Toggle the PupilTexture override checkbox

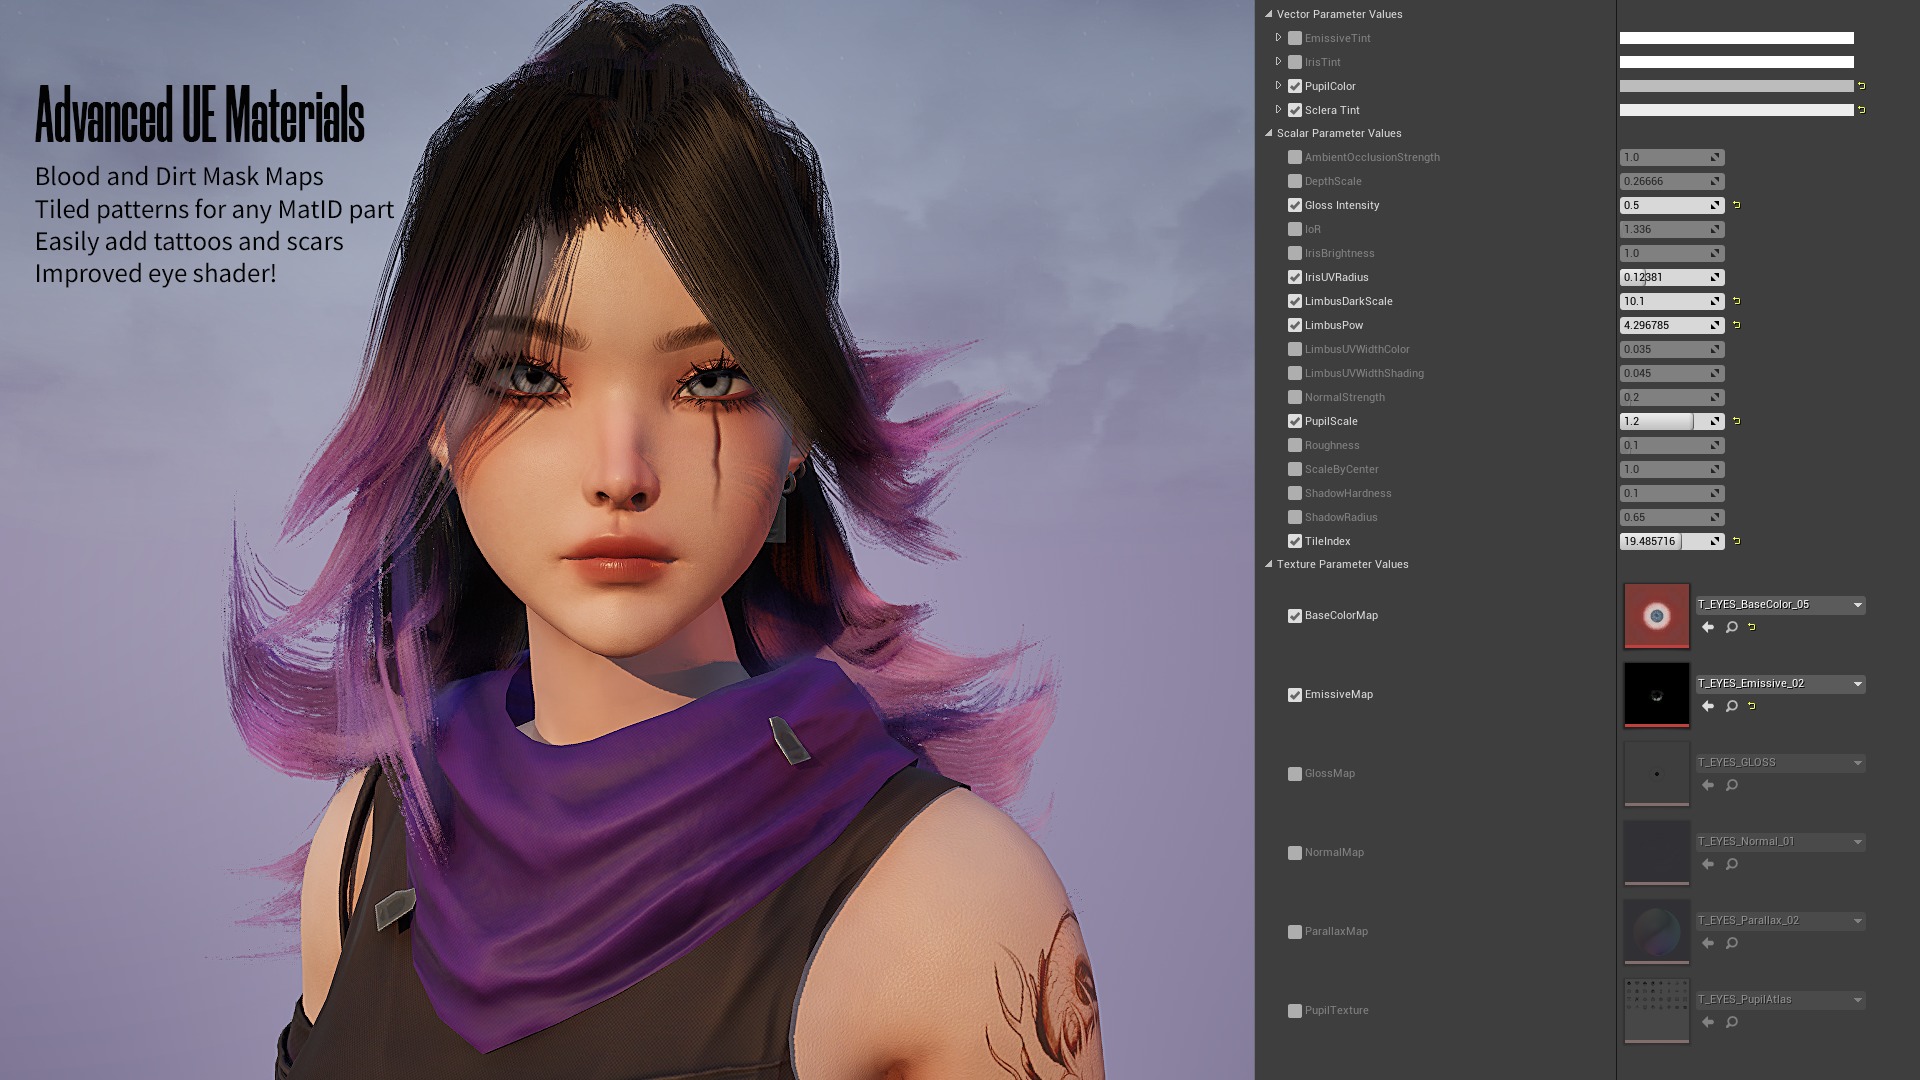click(x=1295, y=1011)
